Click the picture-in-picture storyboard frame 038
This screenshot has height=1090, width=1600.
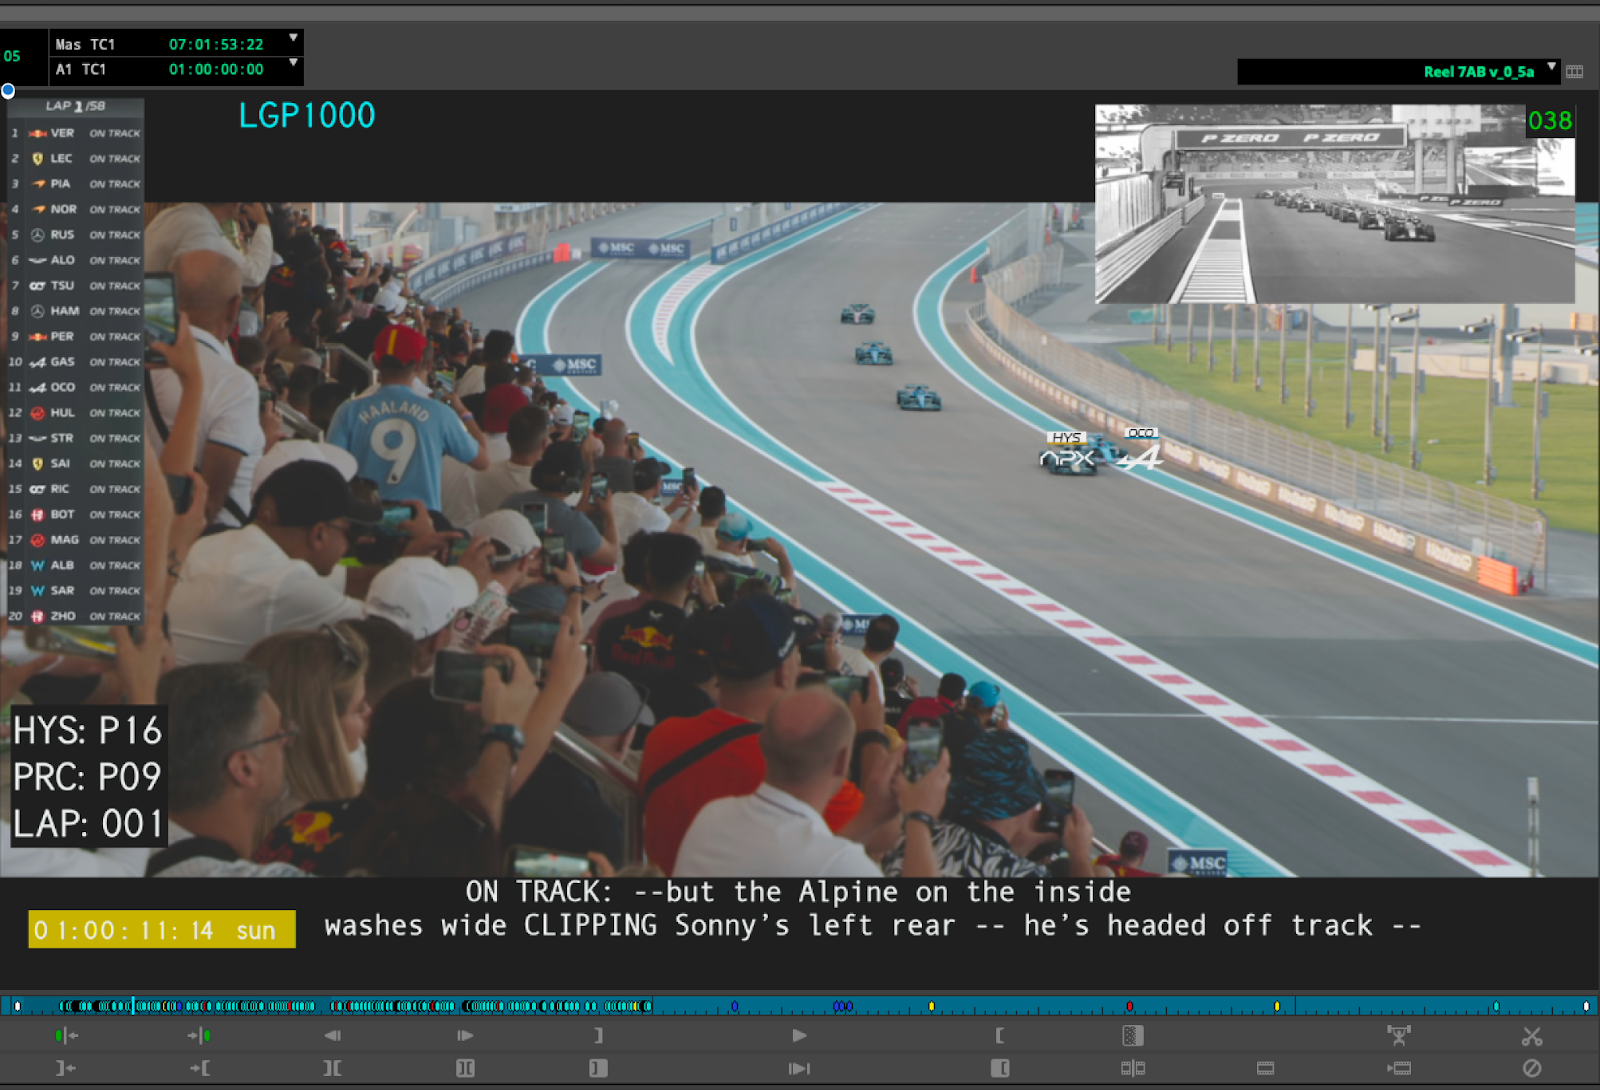pos(1335,204)
